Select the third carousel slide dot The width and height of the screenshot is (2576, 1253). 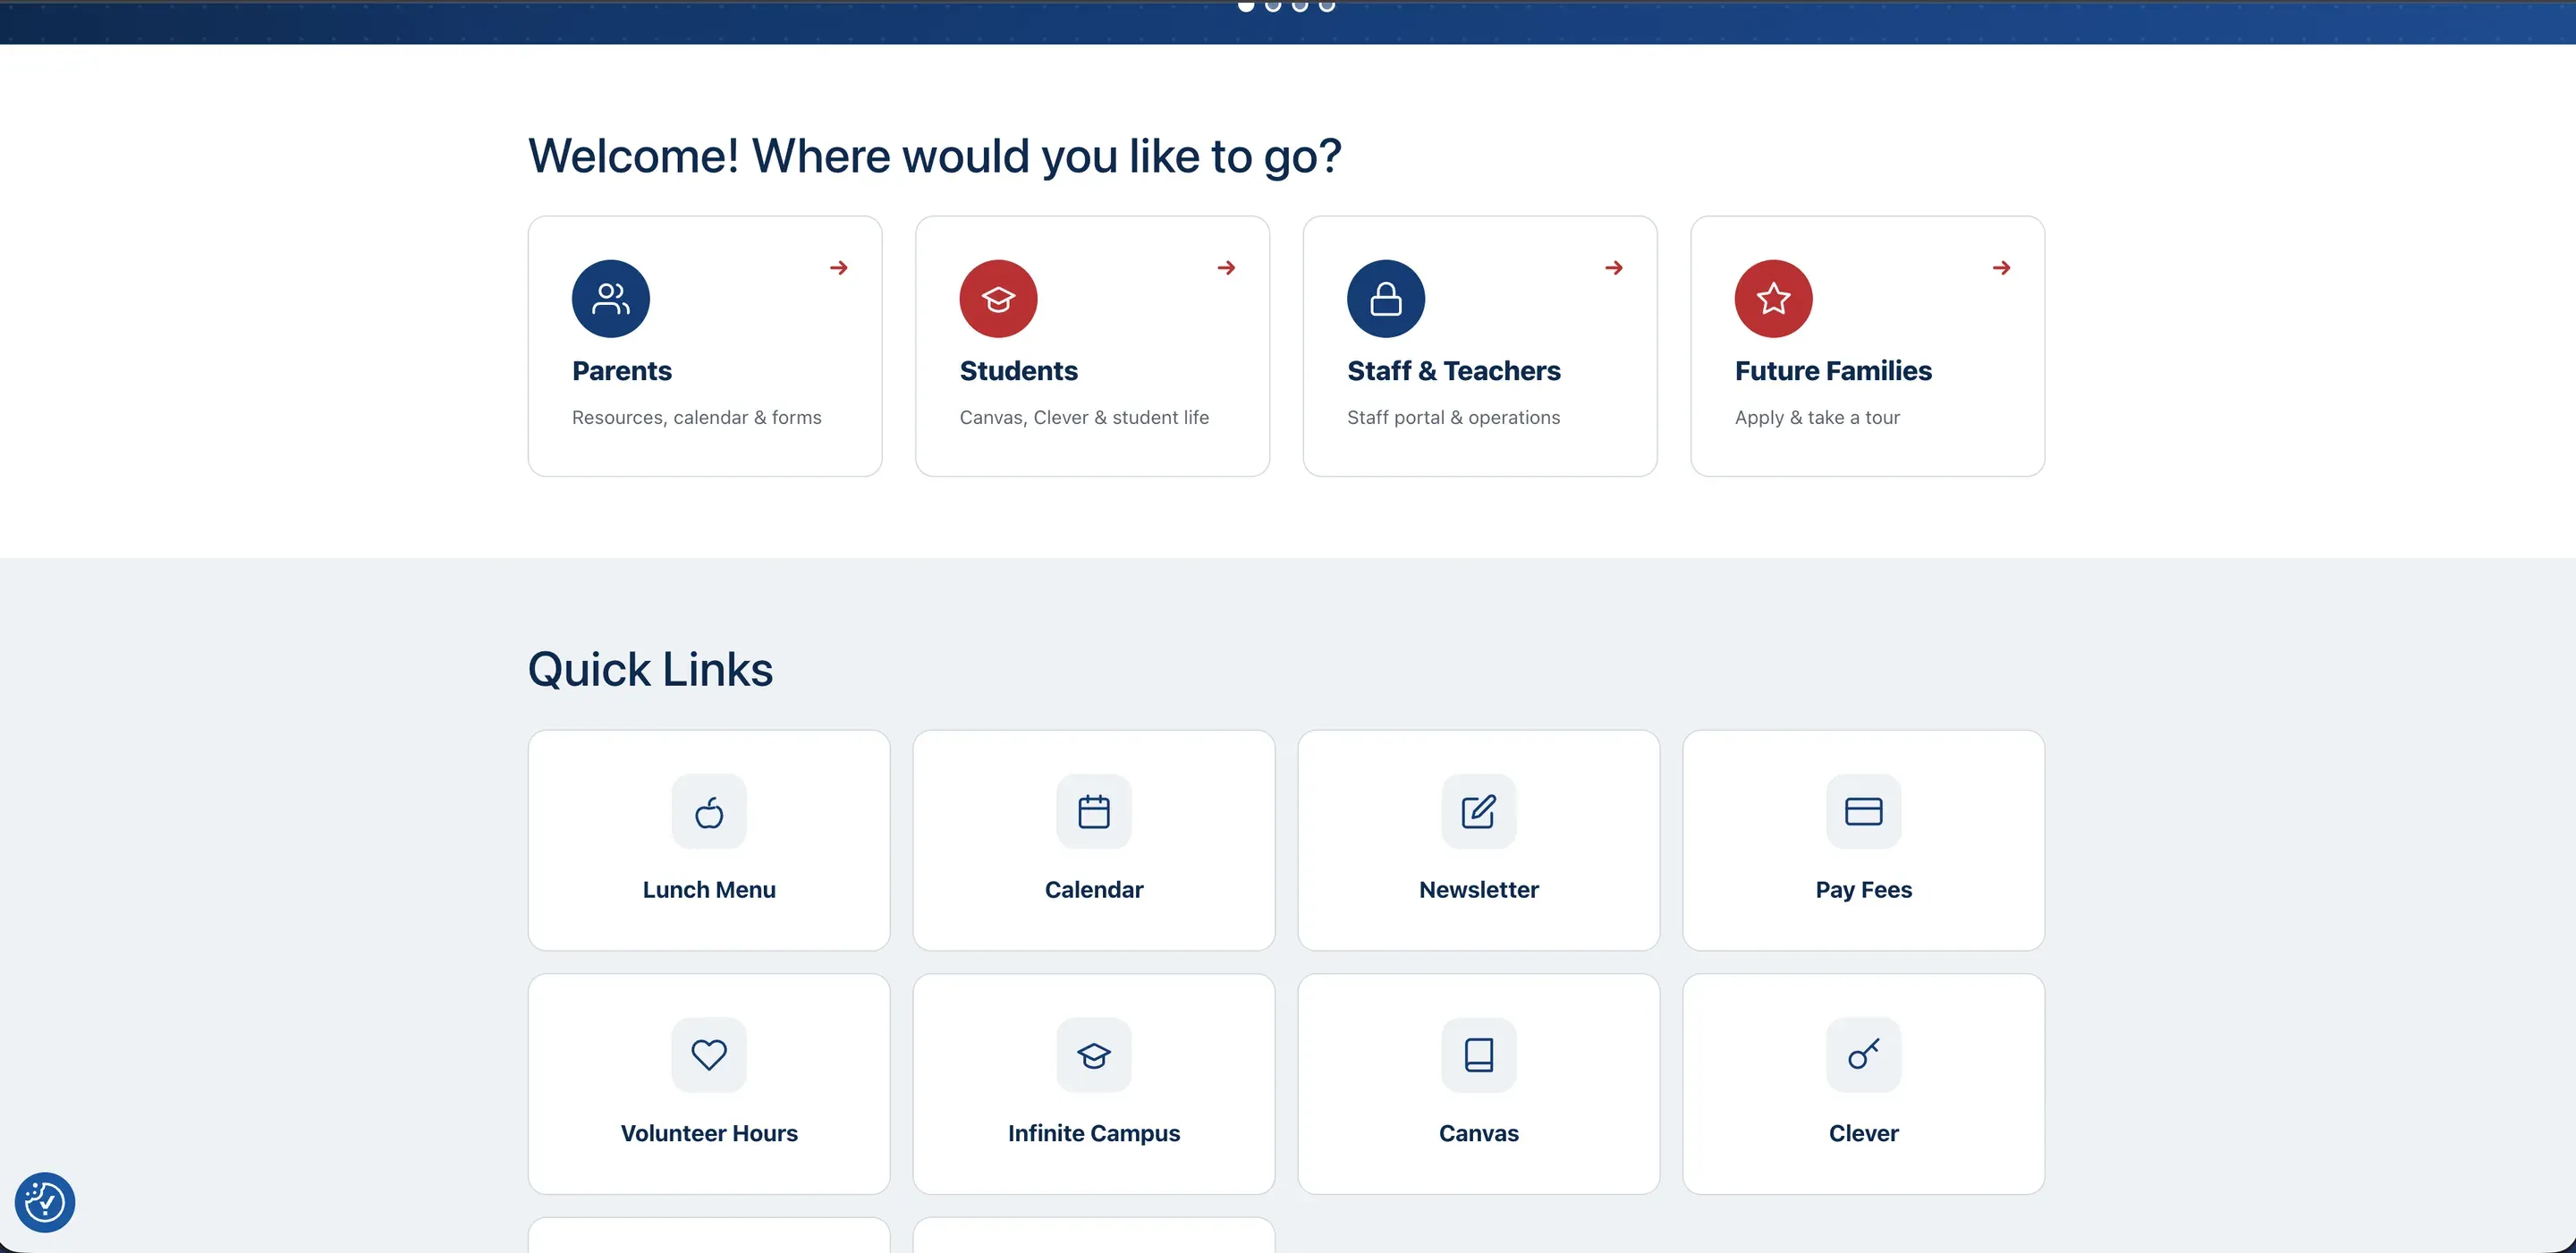[1300, 5]
